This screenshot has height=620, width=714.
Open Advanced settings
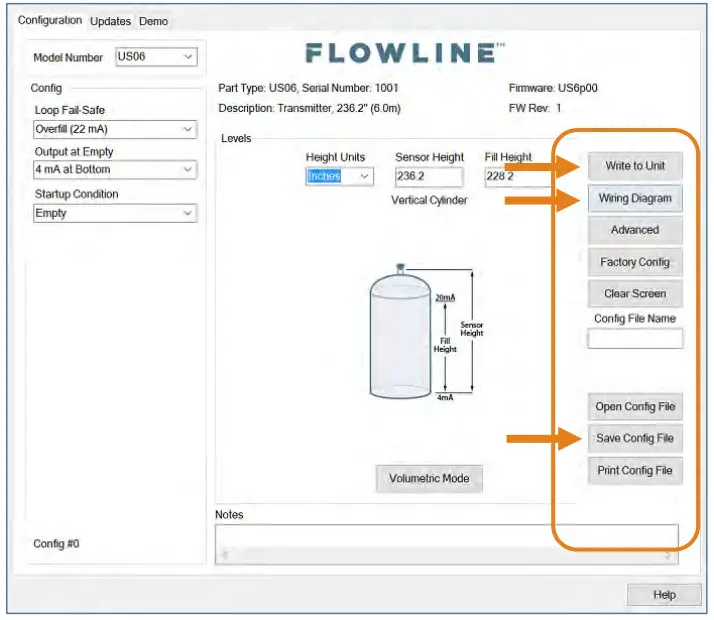(635, 230)
